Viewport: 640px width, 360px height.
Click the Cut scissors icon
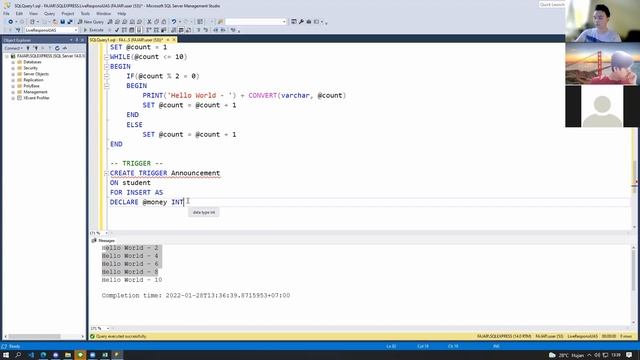click(x=149, y=22)
